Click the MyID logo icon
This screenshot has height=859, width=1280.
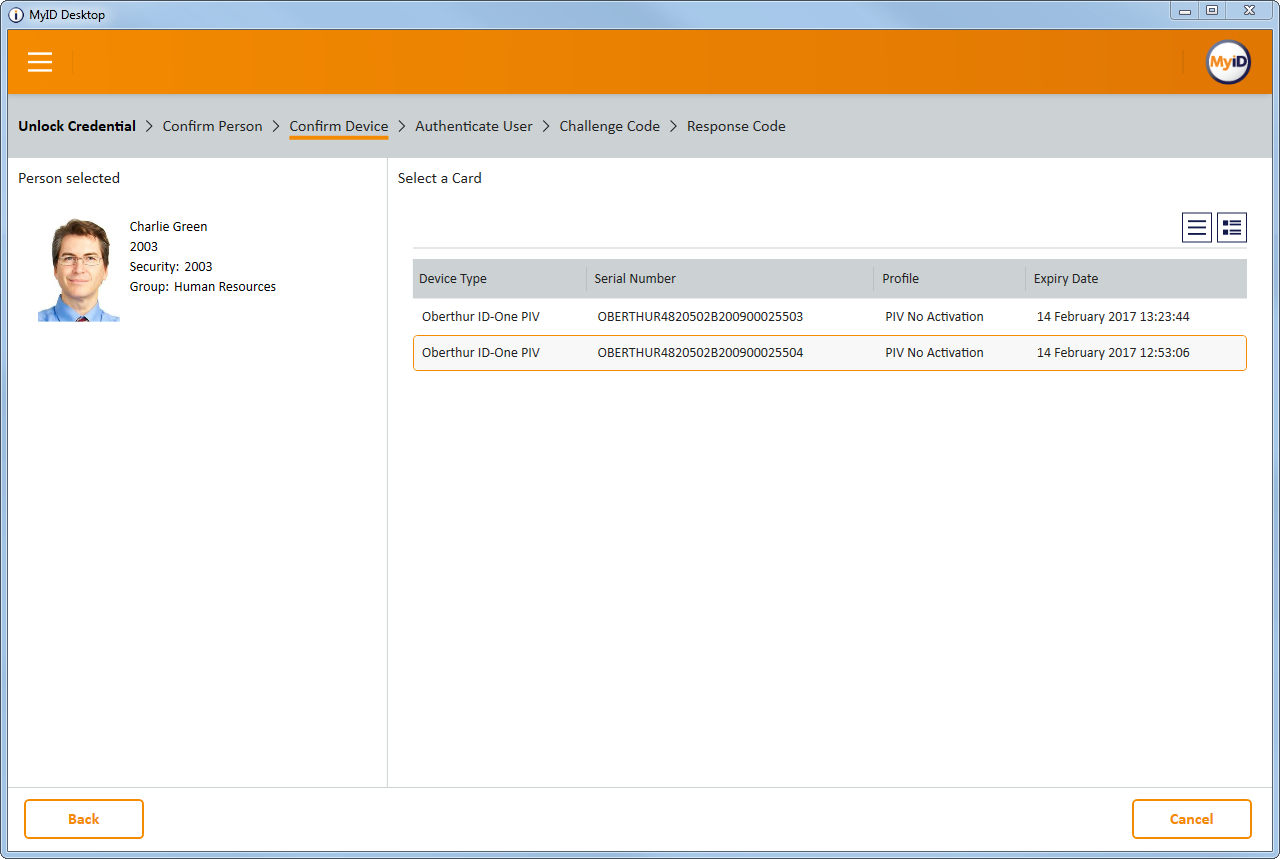click(1227, 62)
